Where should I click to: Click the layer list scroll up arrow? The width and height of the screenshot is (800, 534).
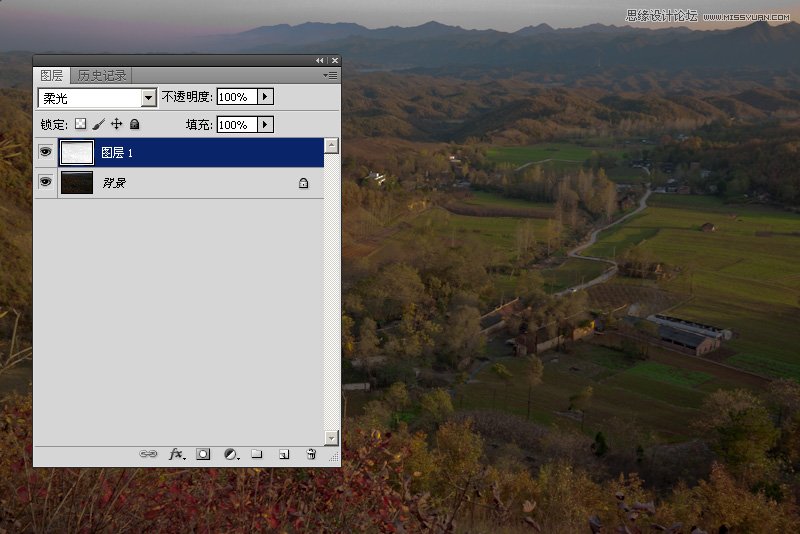(332, 146)
